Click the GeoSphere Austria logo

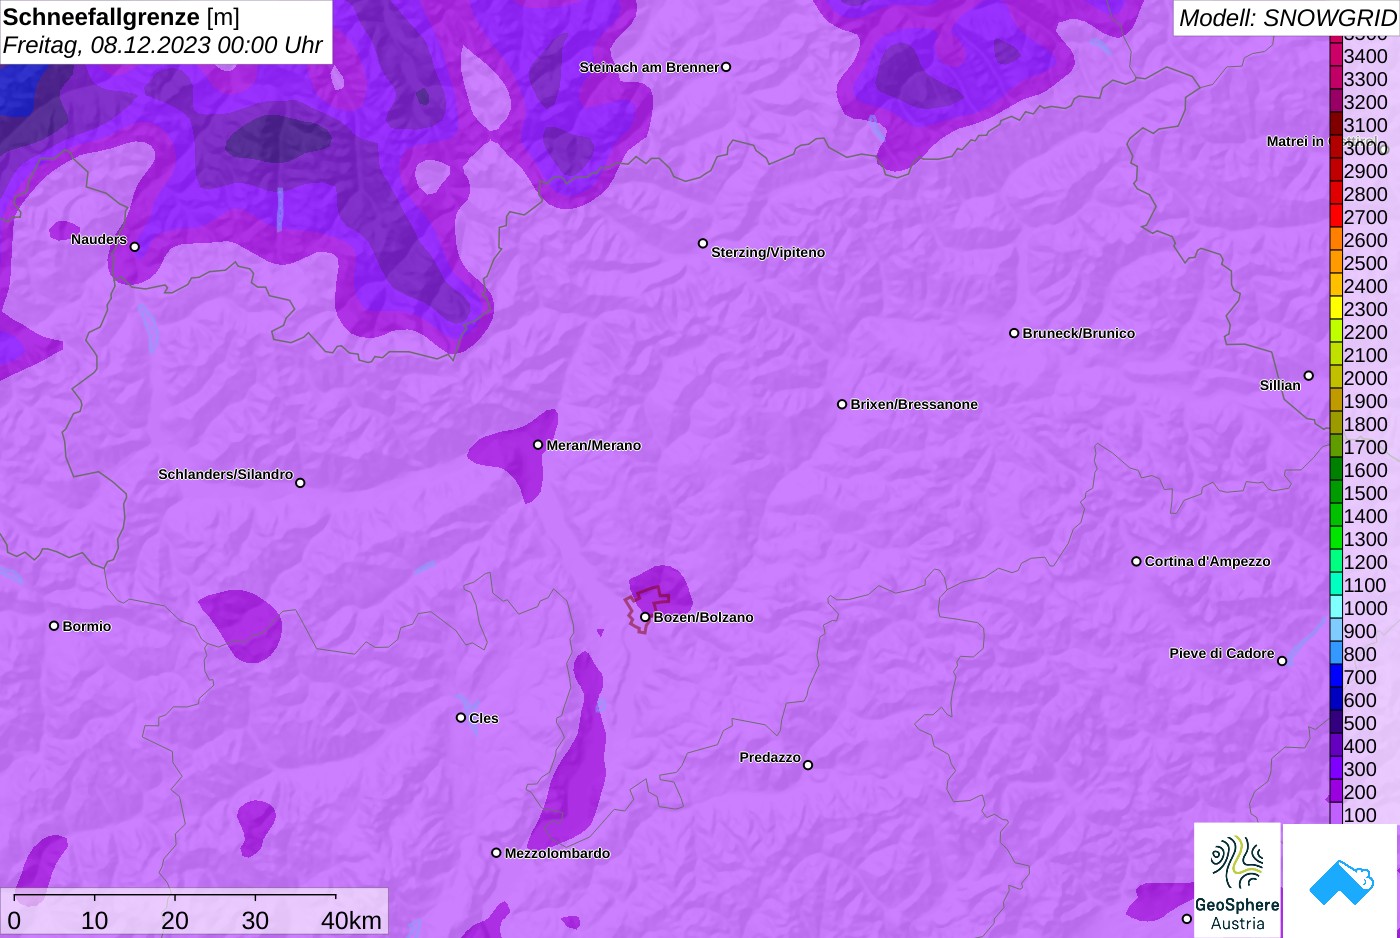[1237, 880]
